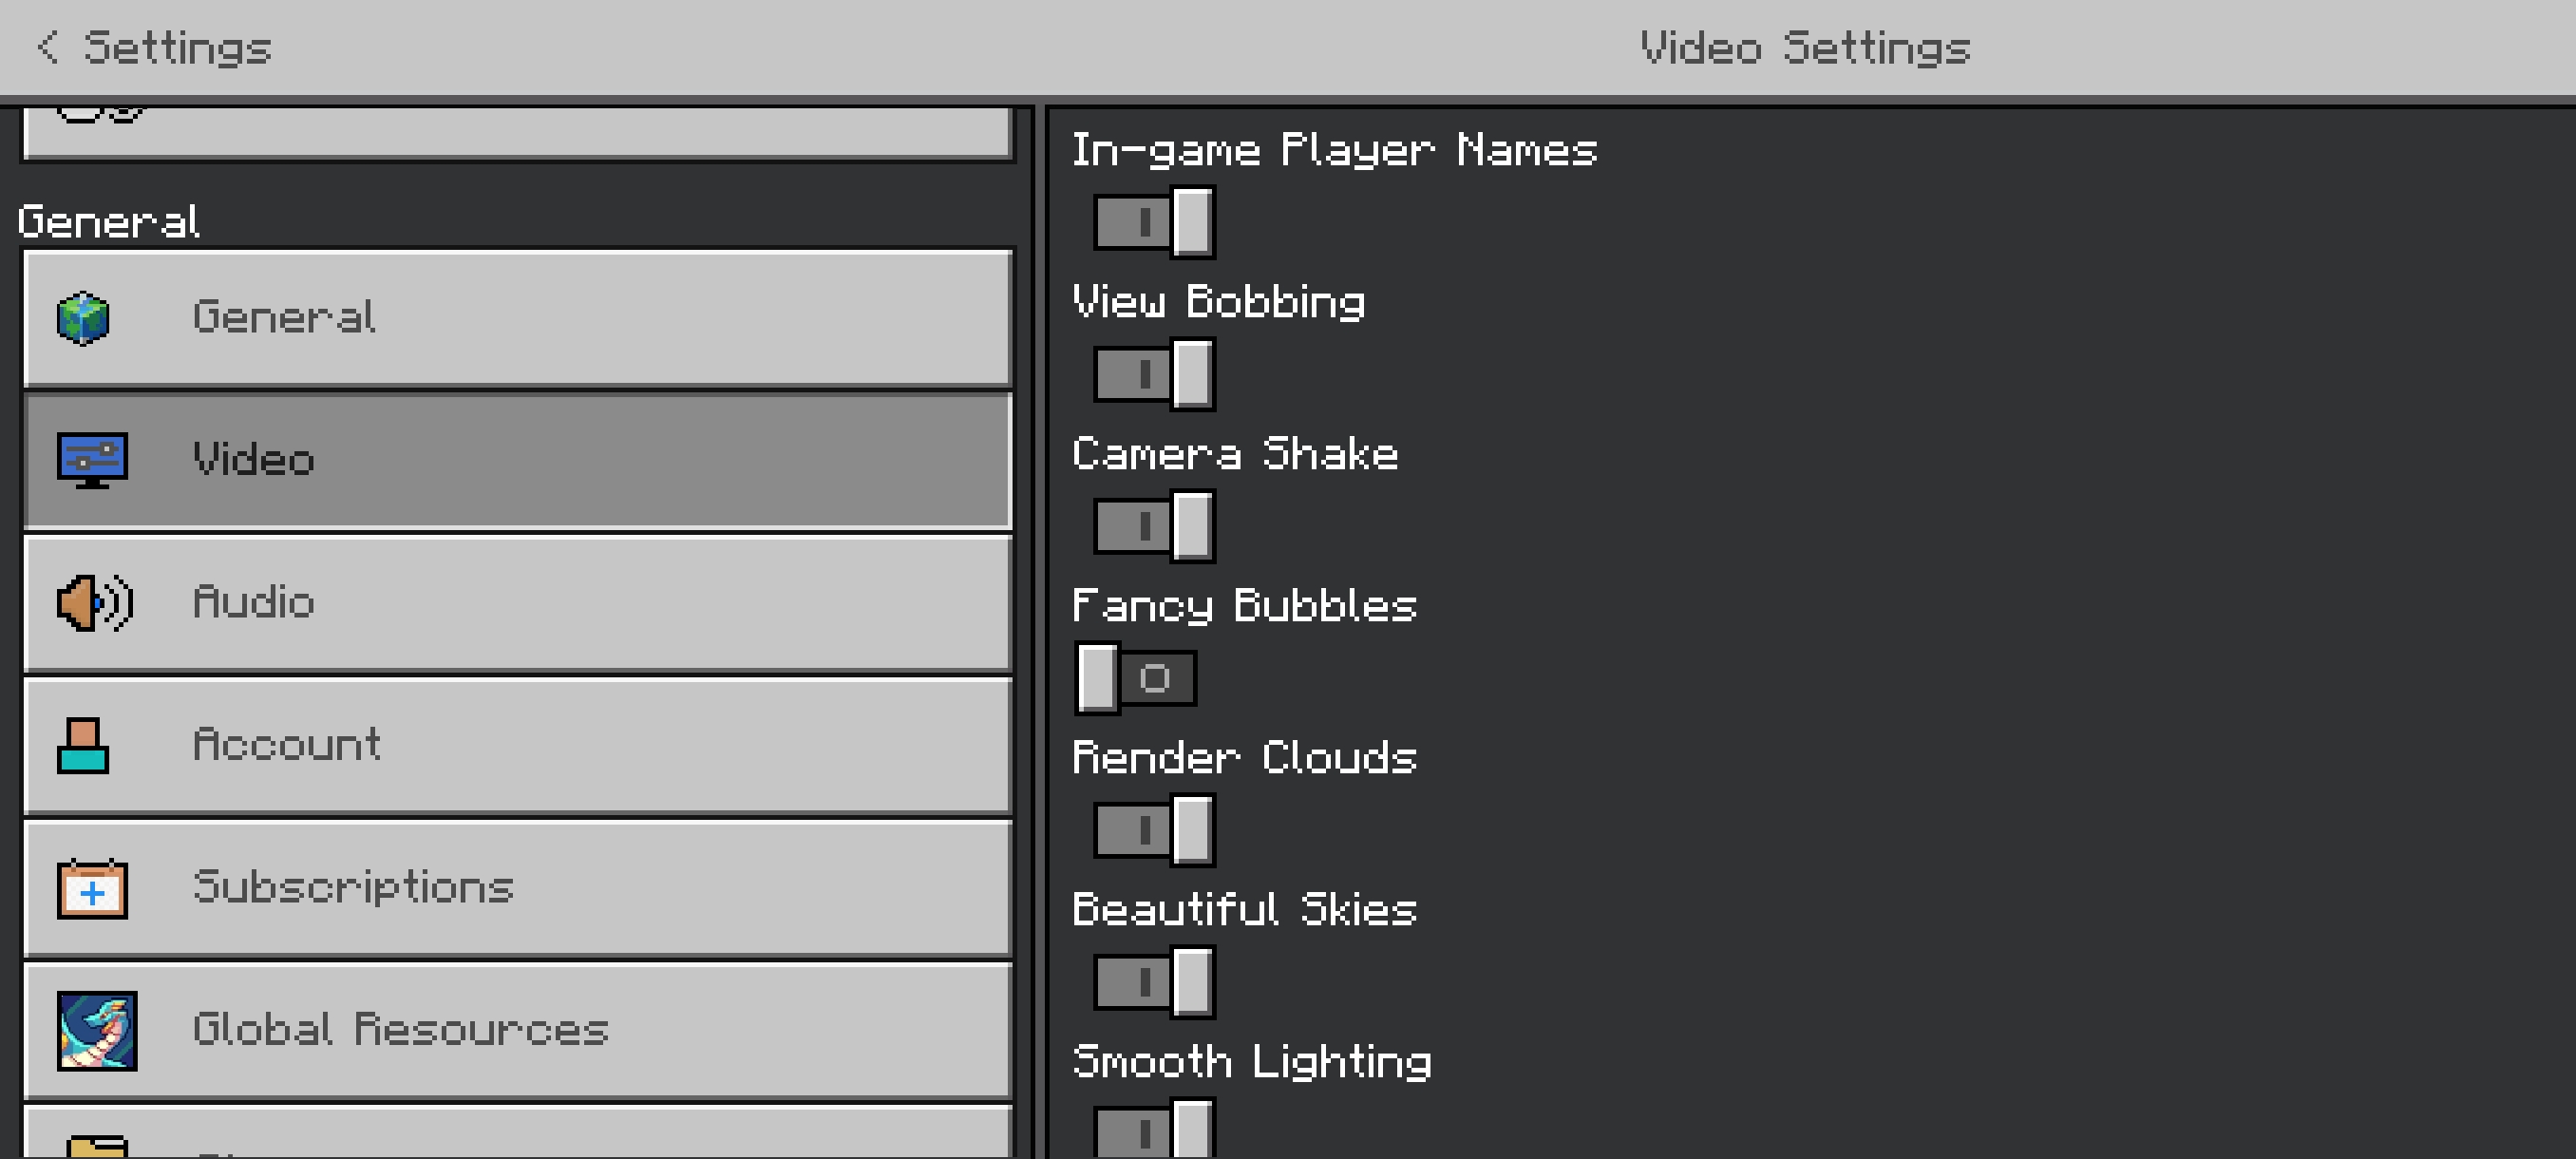
Task: Click the Audio speaker icon
Action: [x=94, y=603]
